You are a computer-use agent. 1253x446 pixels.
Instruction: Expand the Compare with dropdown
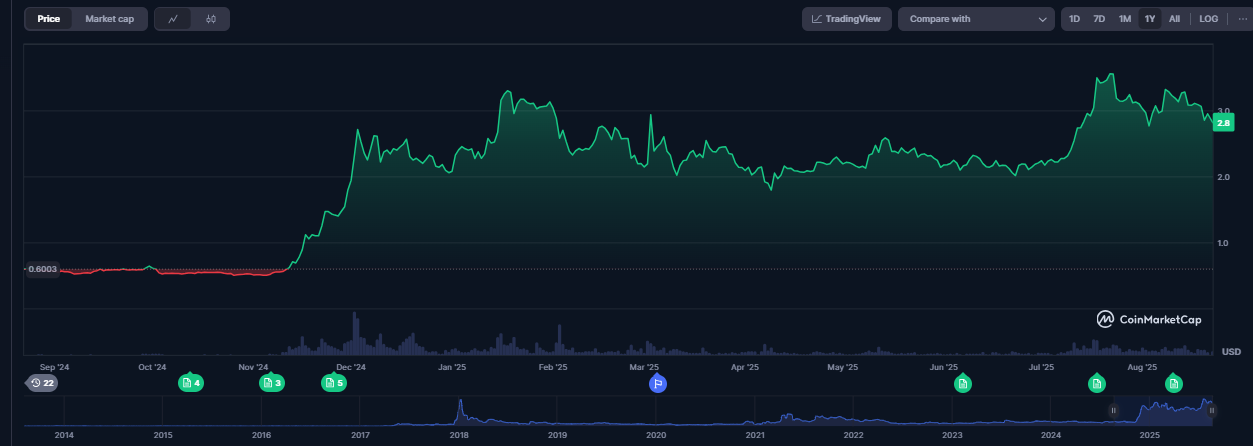[x=978, y=19]
